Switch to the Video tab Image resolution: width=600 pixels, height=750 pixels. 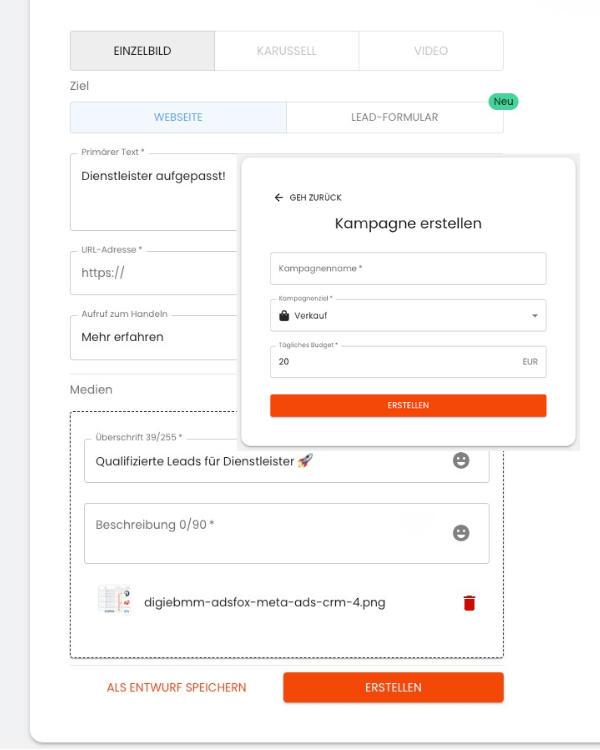tap(430, 51)
